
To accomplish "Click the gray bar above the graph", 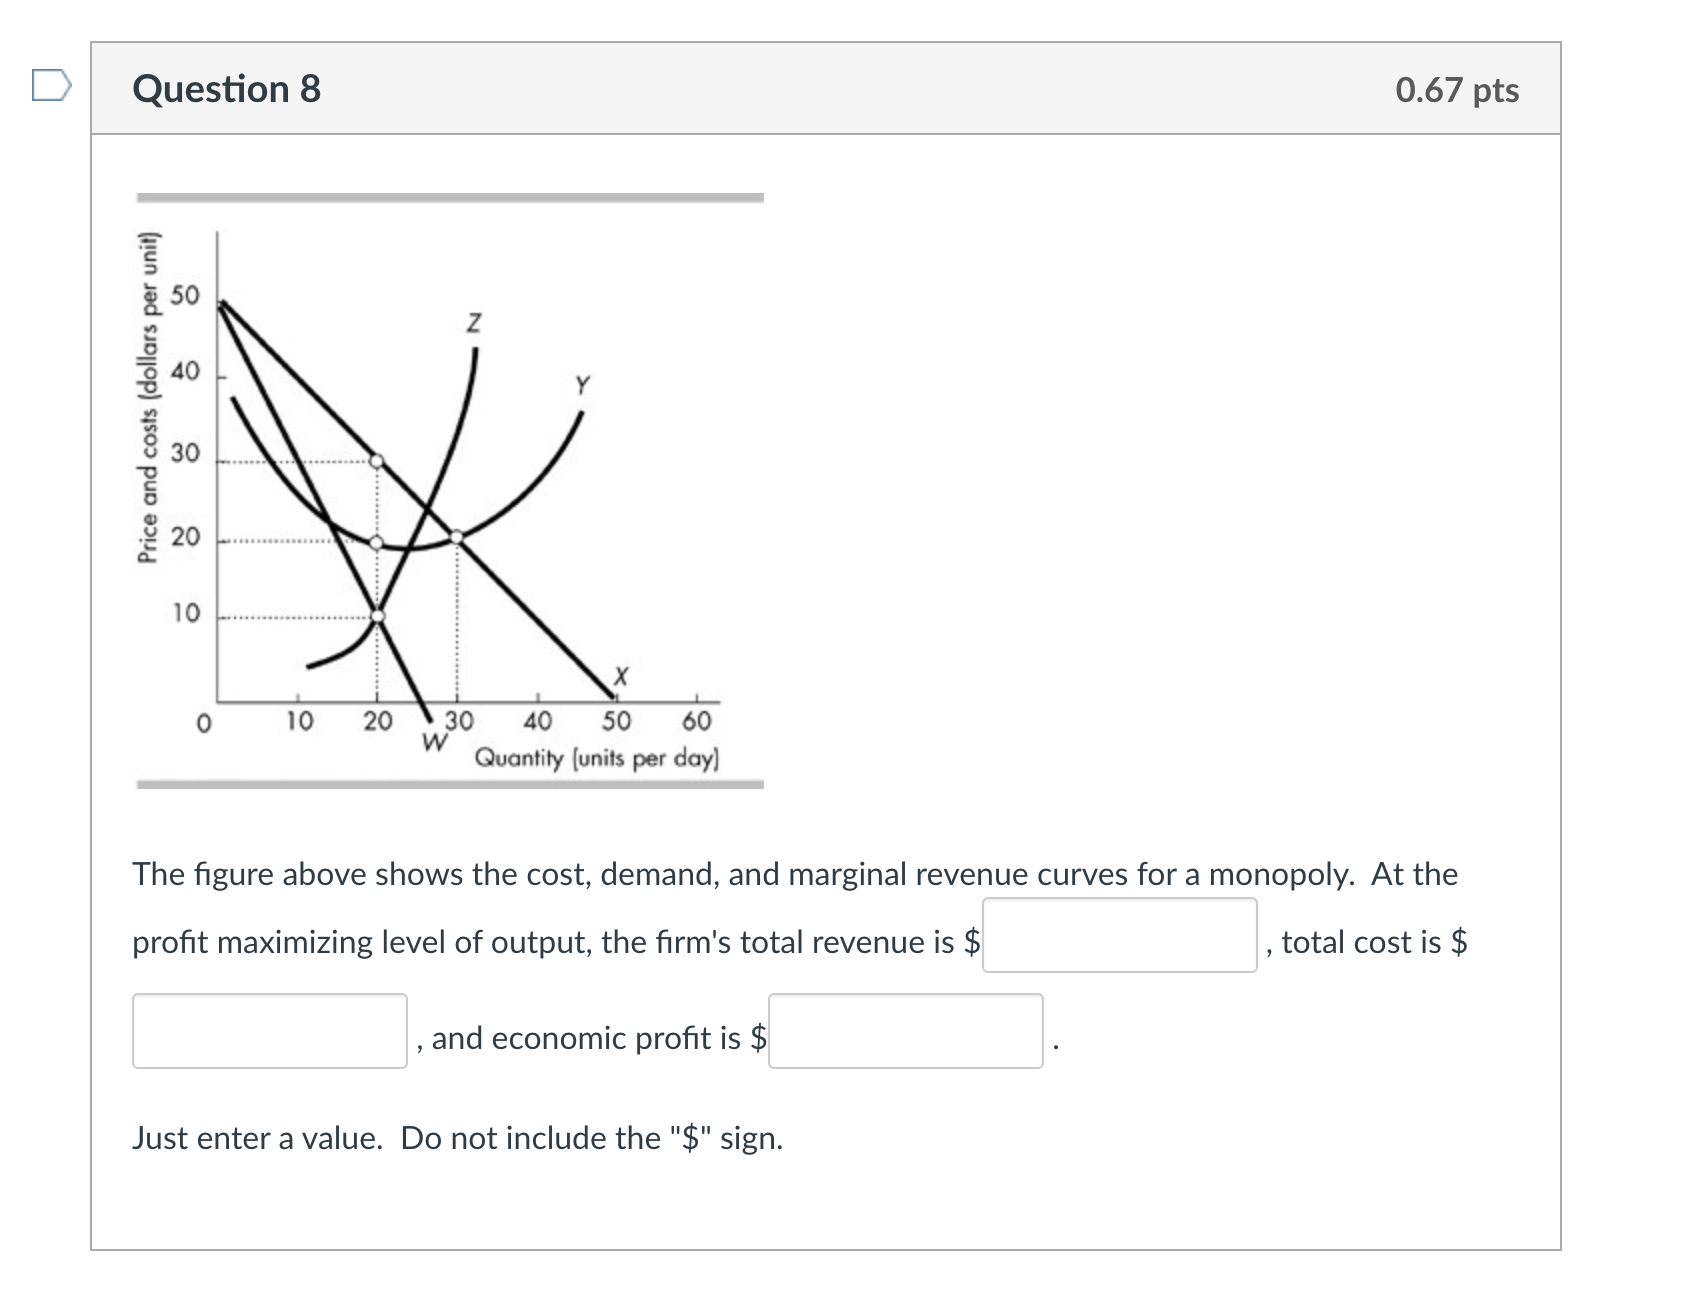I will 450,196.
